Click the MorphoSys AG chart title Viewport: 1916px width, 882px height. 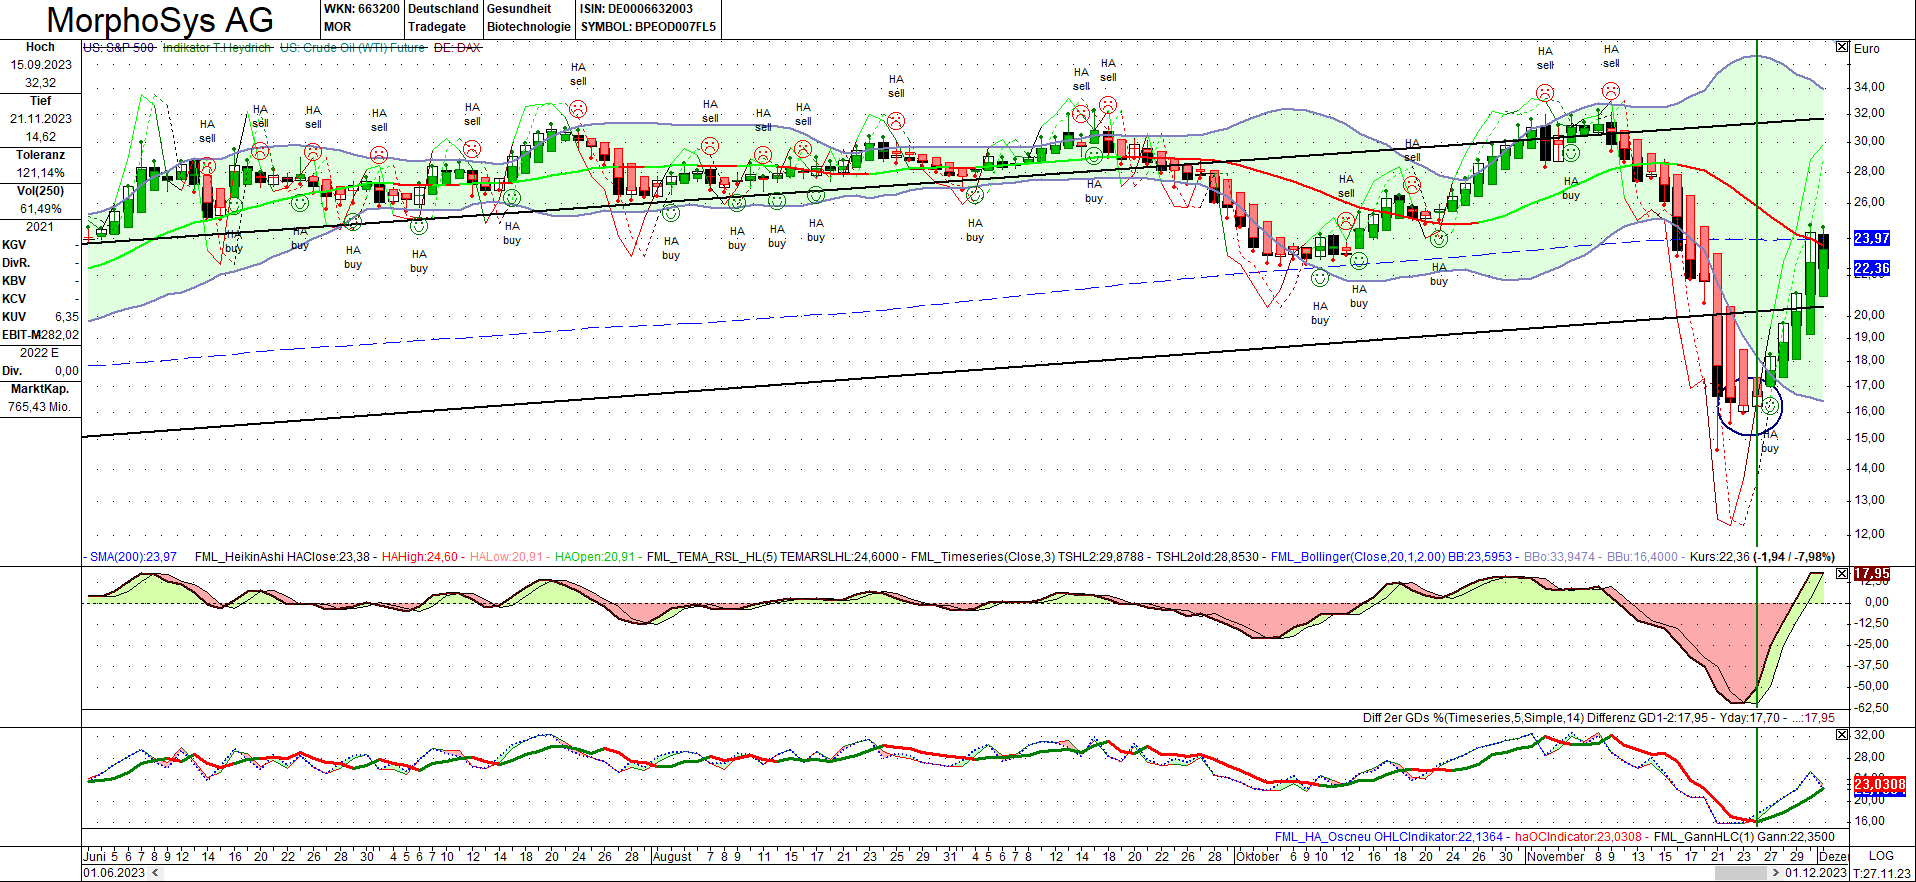click(160, 20)
